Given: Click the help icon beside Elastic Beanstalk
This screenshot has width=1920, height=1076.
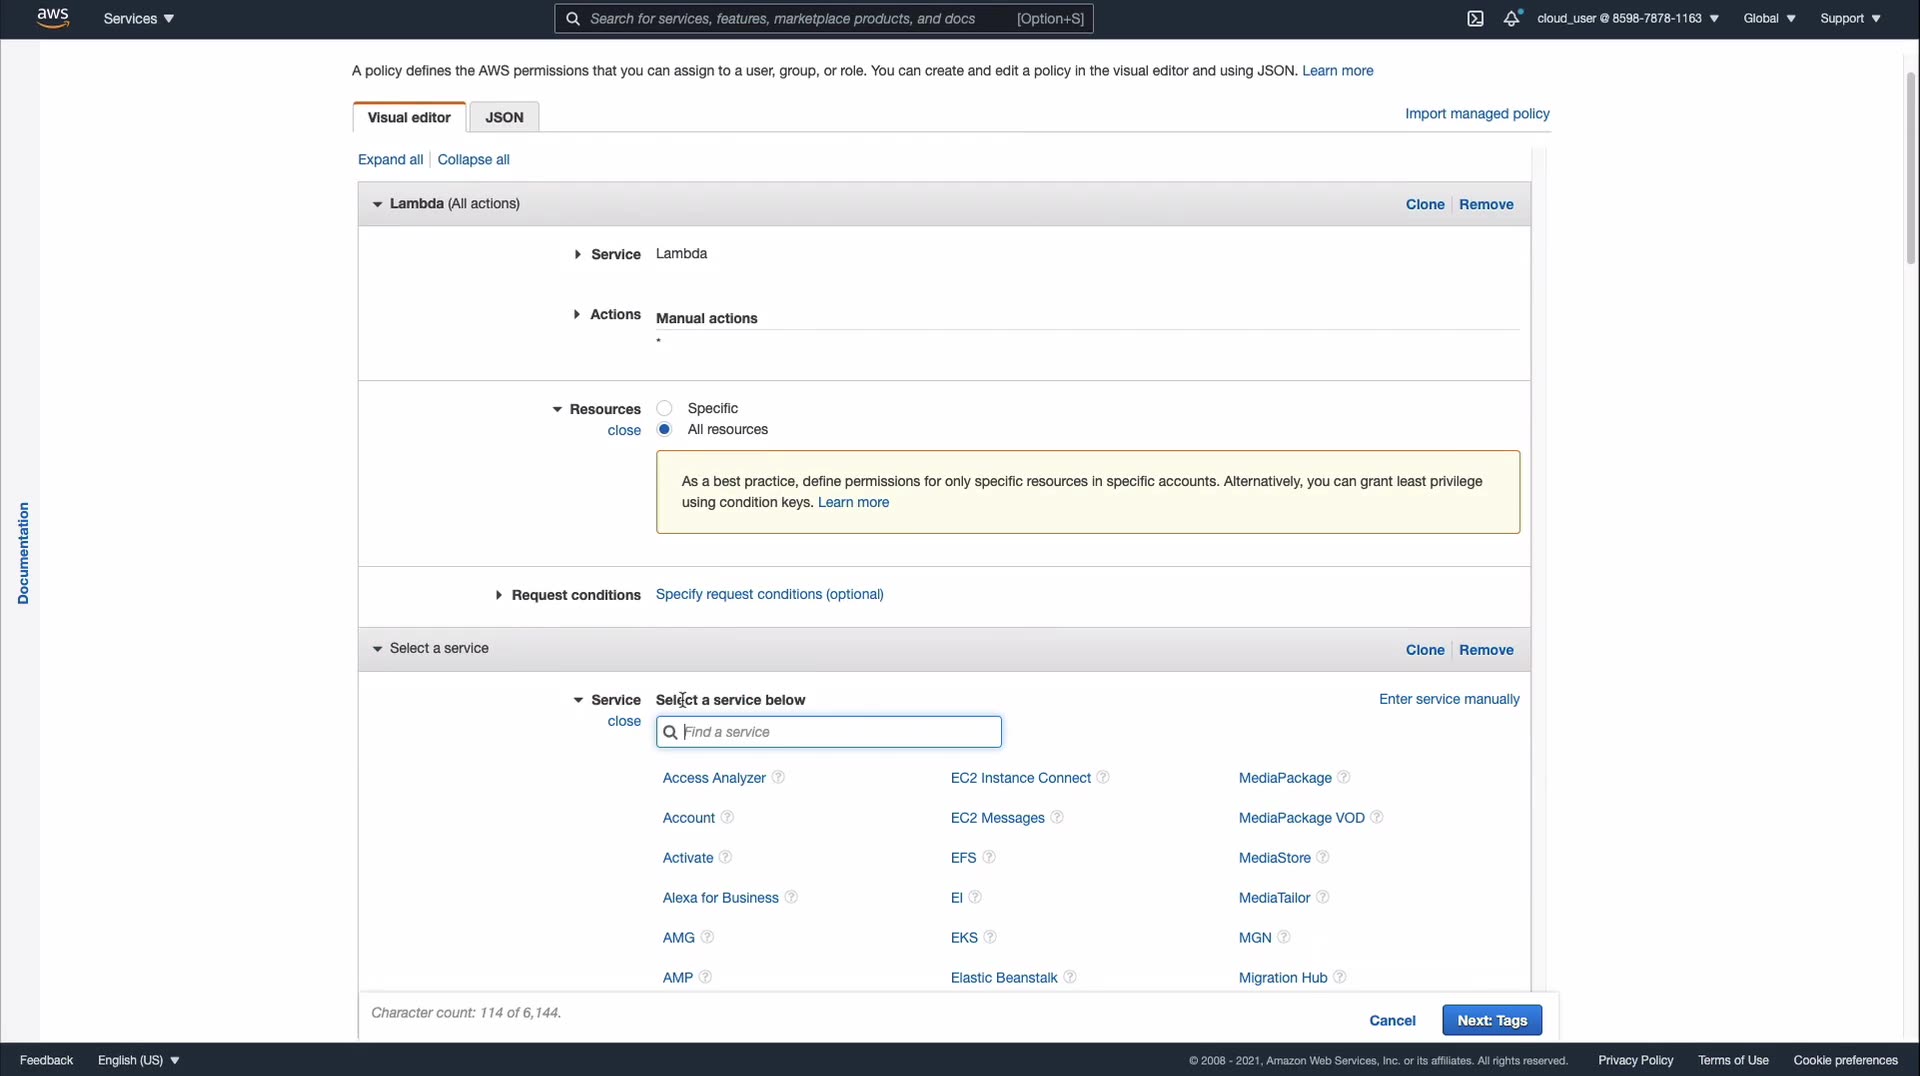Looking at the screenshot, I should tap(1070, 977).
